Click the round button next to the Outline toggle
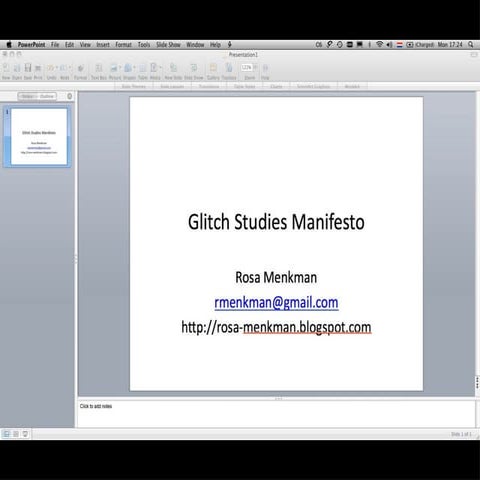This screenshot has width=480, height=480. click(x=69, y=96)
